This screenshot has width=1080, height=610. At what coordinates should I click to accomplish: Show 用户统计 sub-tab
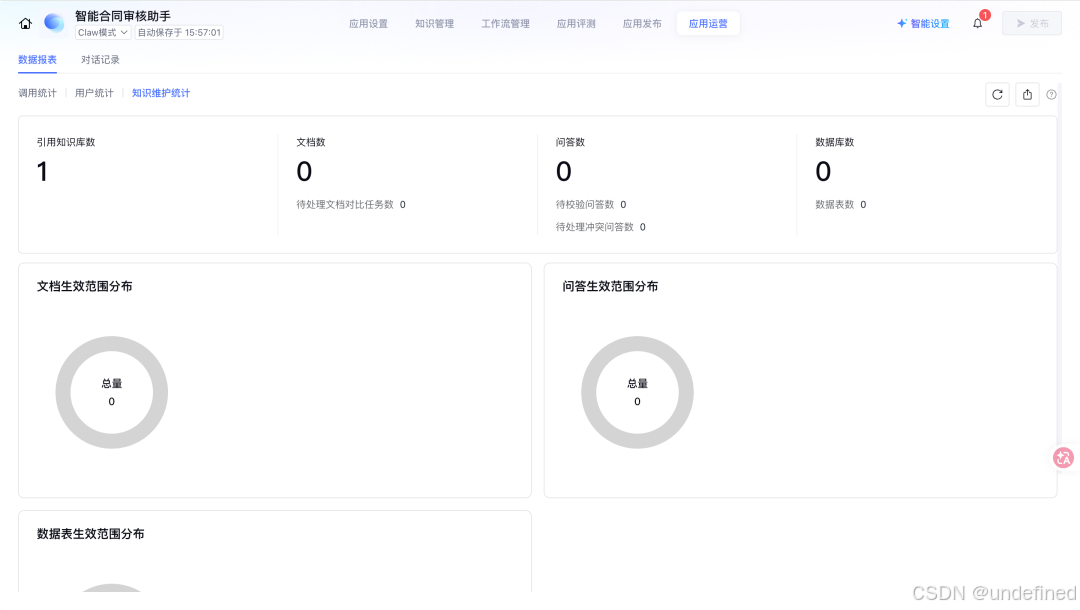pos(94,93)
